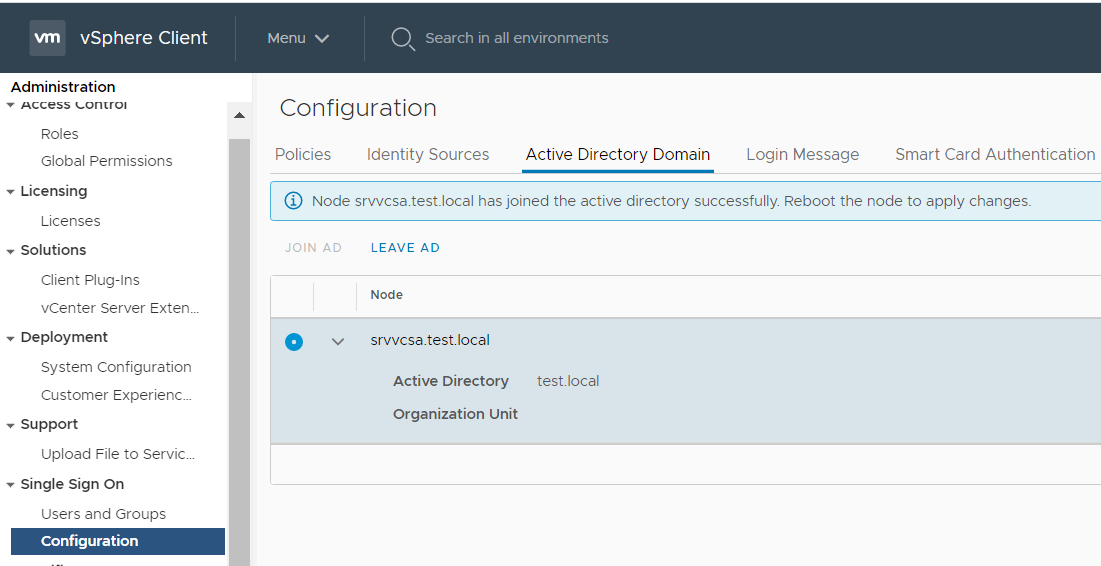Click the sidebar scrollbar track

coord(239,353)
